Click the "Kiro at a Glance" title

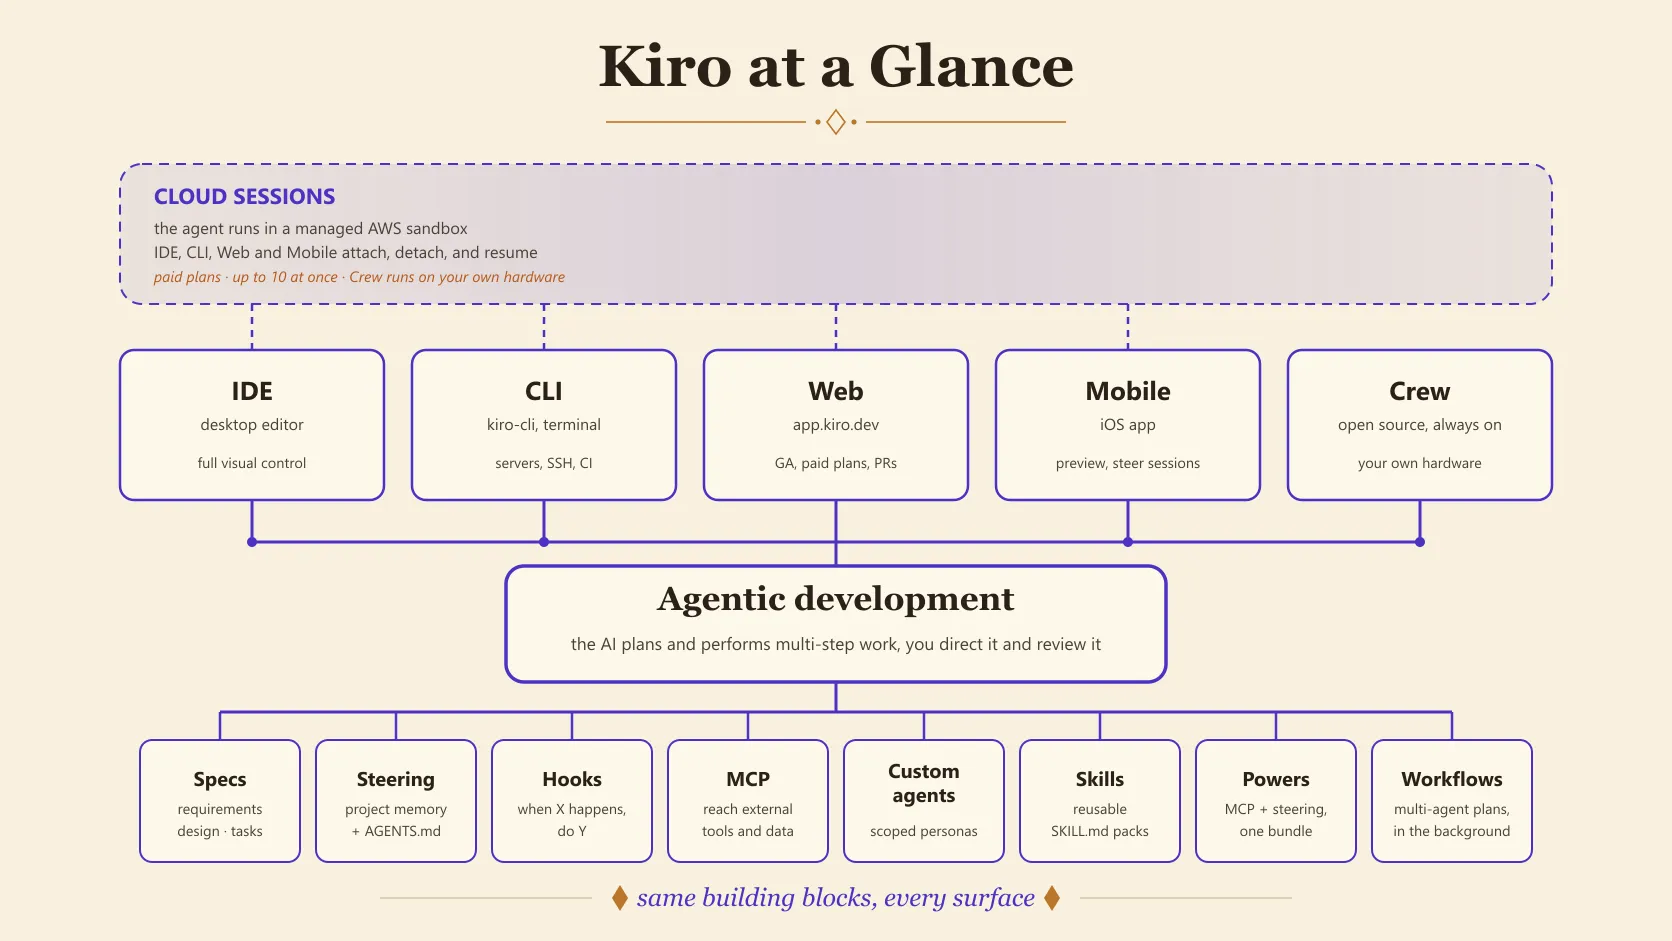(x=836, y=67)
